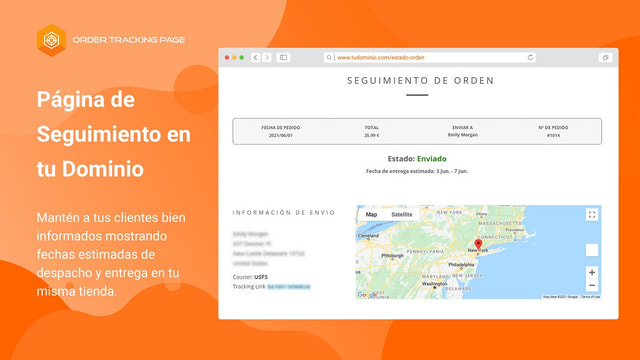Viewport: 640px width, 360px height.
Task: Click the total value 25.99 €
Action: coord(371,135)
